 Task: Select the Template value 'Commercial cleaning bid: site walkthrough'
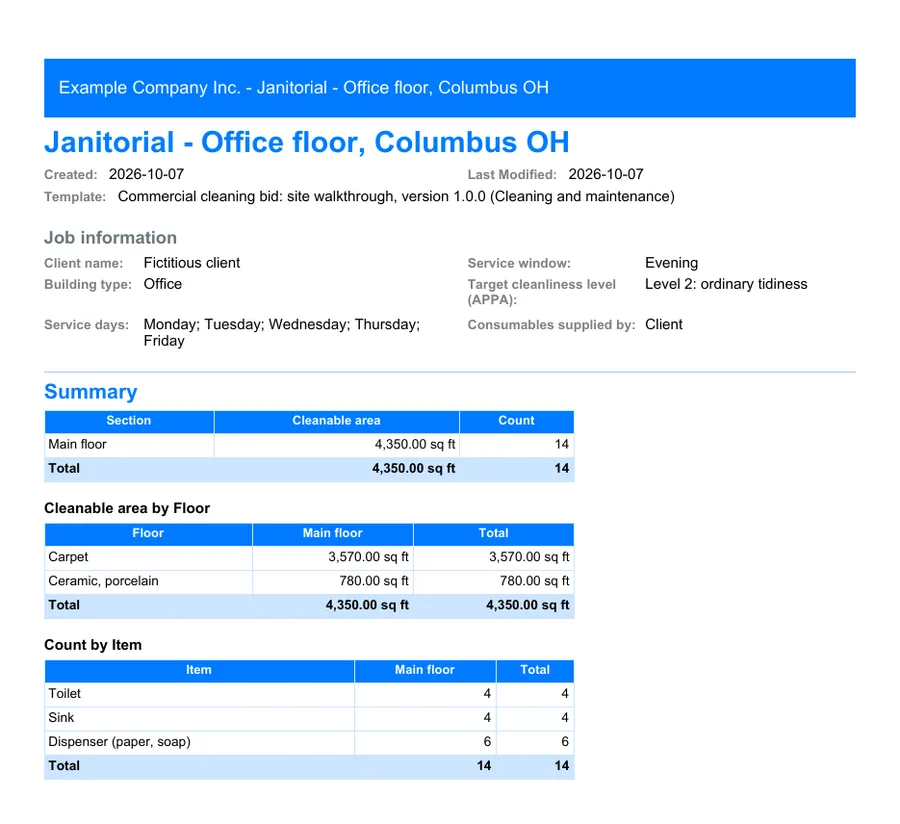point(256,196)
